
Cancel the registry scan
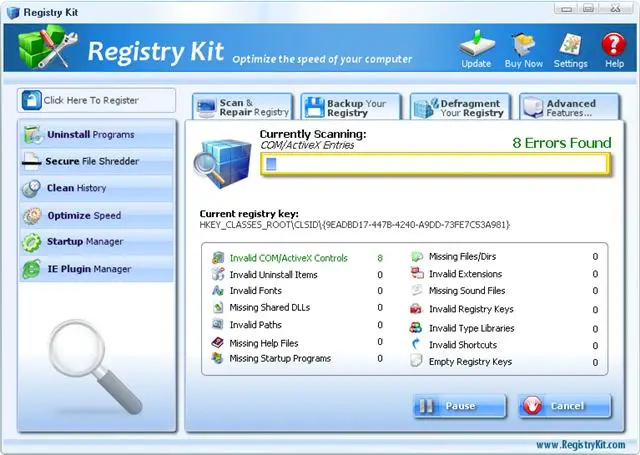click(x=565, y=406)
